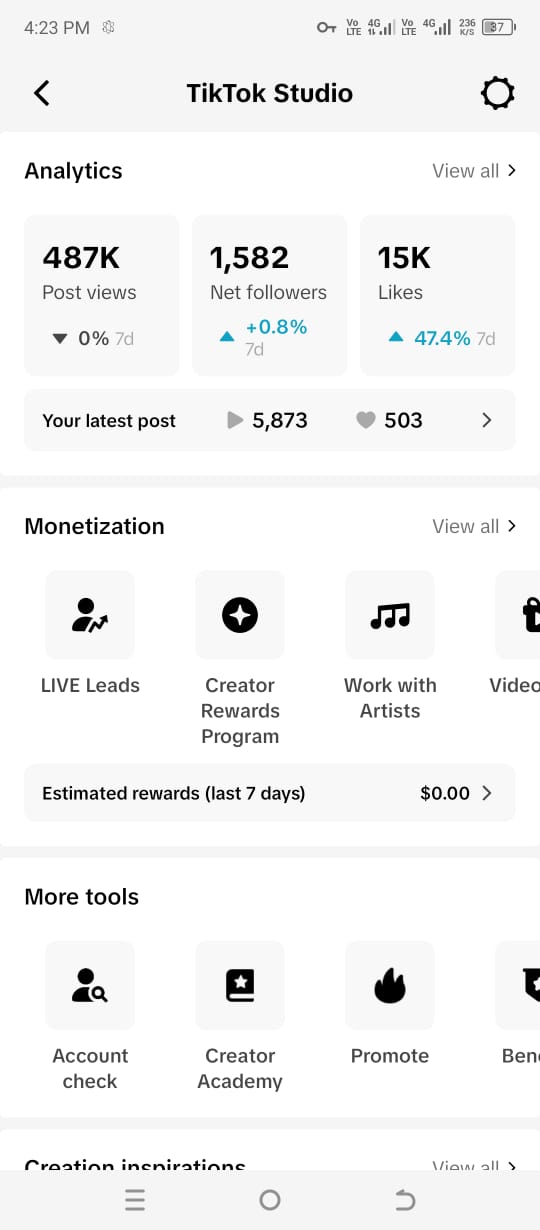This screenshot has width=540, height=1230.
Task: Tap the Android home circle button
Action: point(270,1200)
